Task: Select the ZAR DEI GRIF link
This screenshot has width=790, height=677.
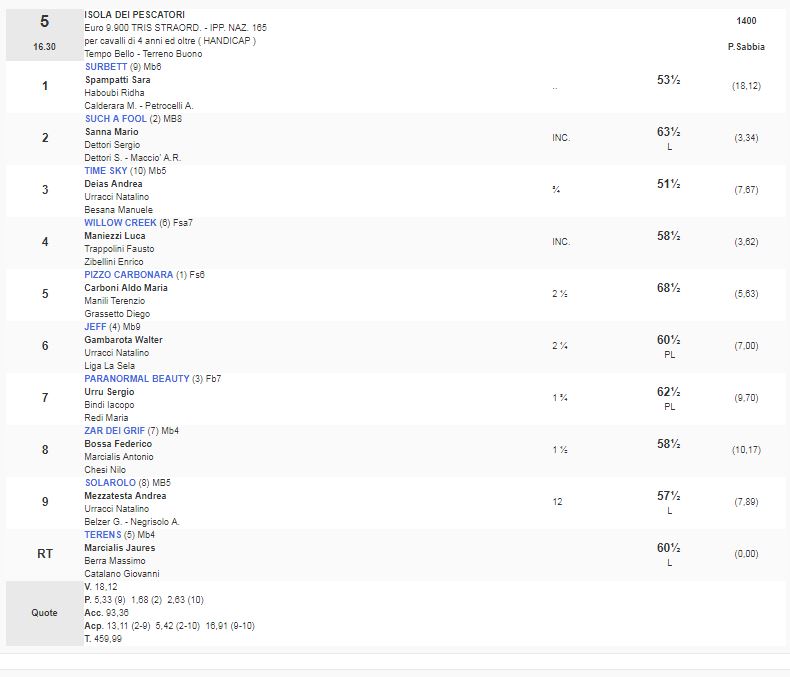Action: 115,431
